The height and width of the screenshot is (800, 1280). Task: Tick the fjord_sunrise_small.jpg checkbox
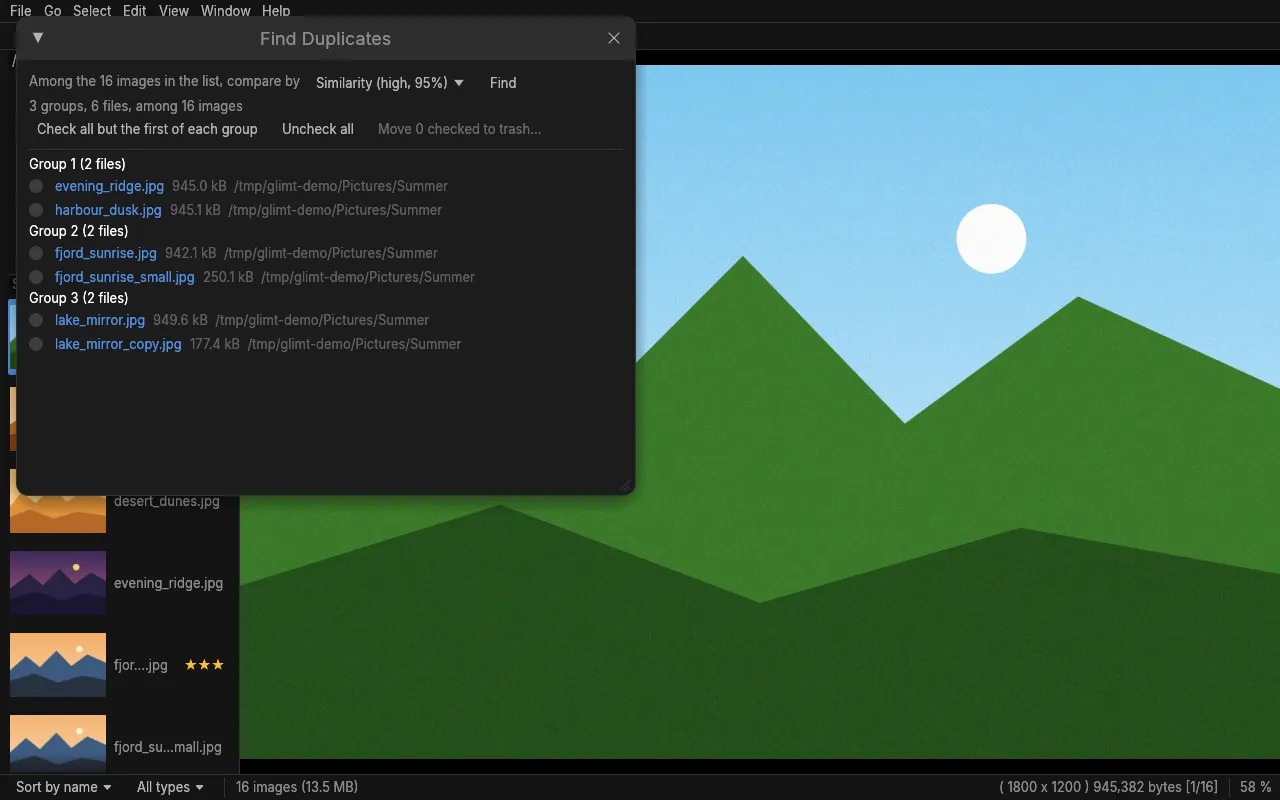coord(36,277)
